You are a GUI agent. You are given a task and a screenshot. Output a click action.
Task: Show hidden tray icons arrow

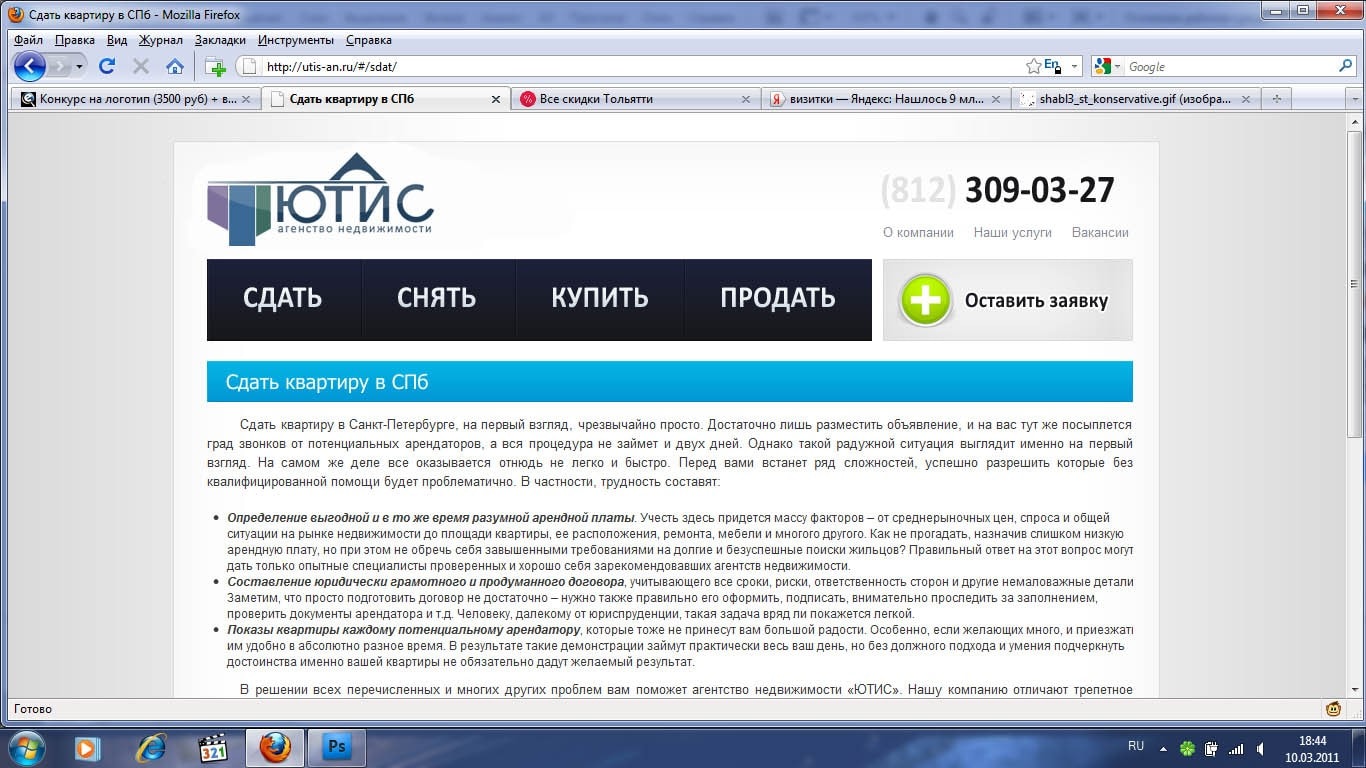click(1162, 748)
